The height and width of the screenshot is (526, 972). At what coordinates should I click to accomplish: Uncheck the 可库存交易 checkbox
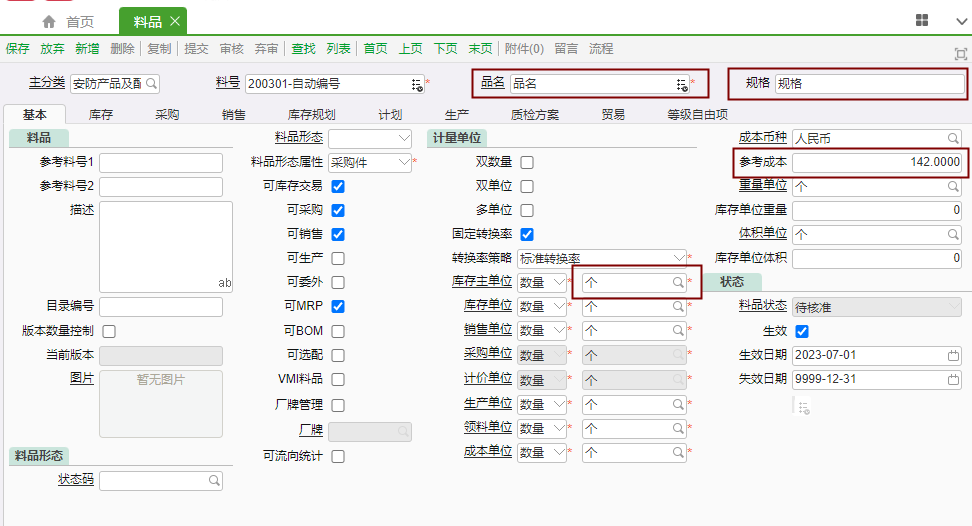tap(338, 186)
